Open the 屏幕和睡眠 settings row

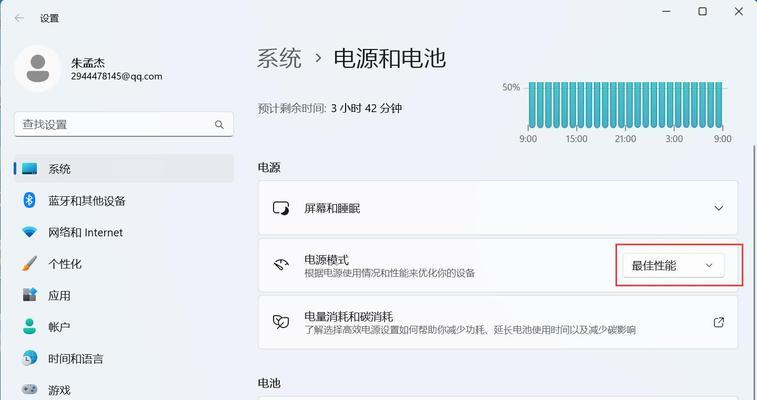pyautogui.click(x=498, y=208)
